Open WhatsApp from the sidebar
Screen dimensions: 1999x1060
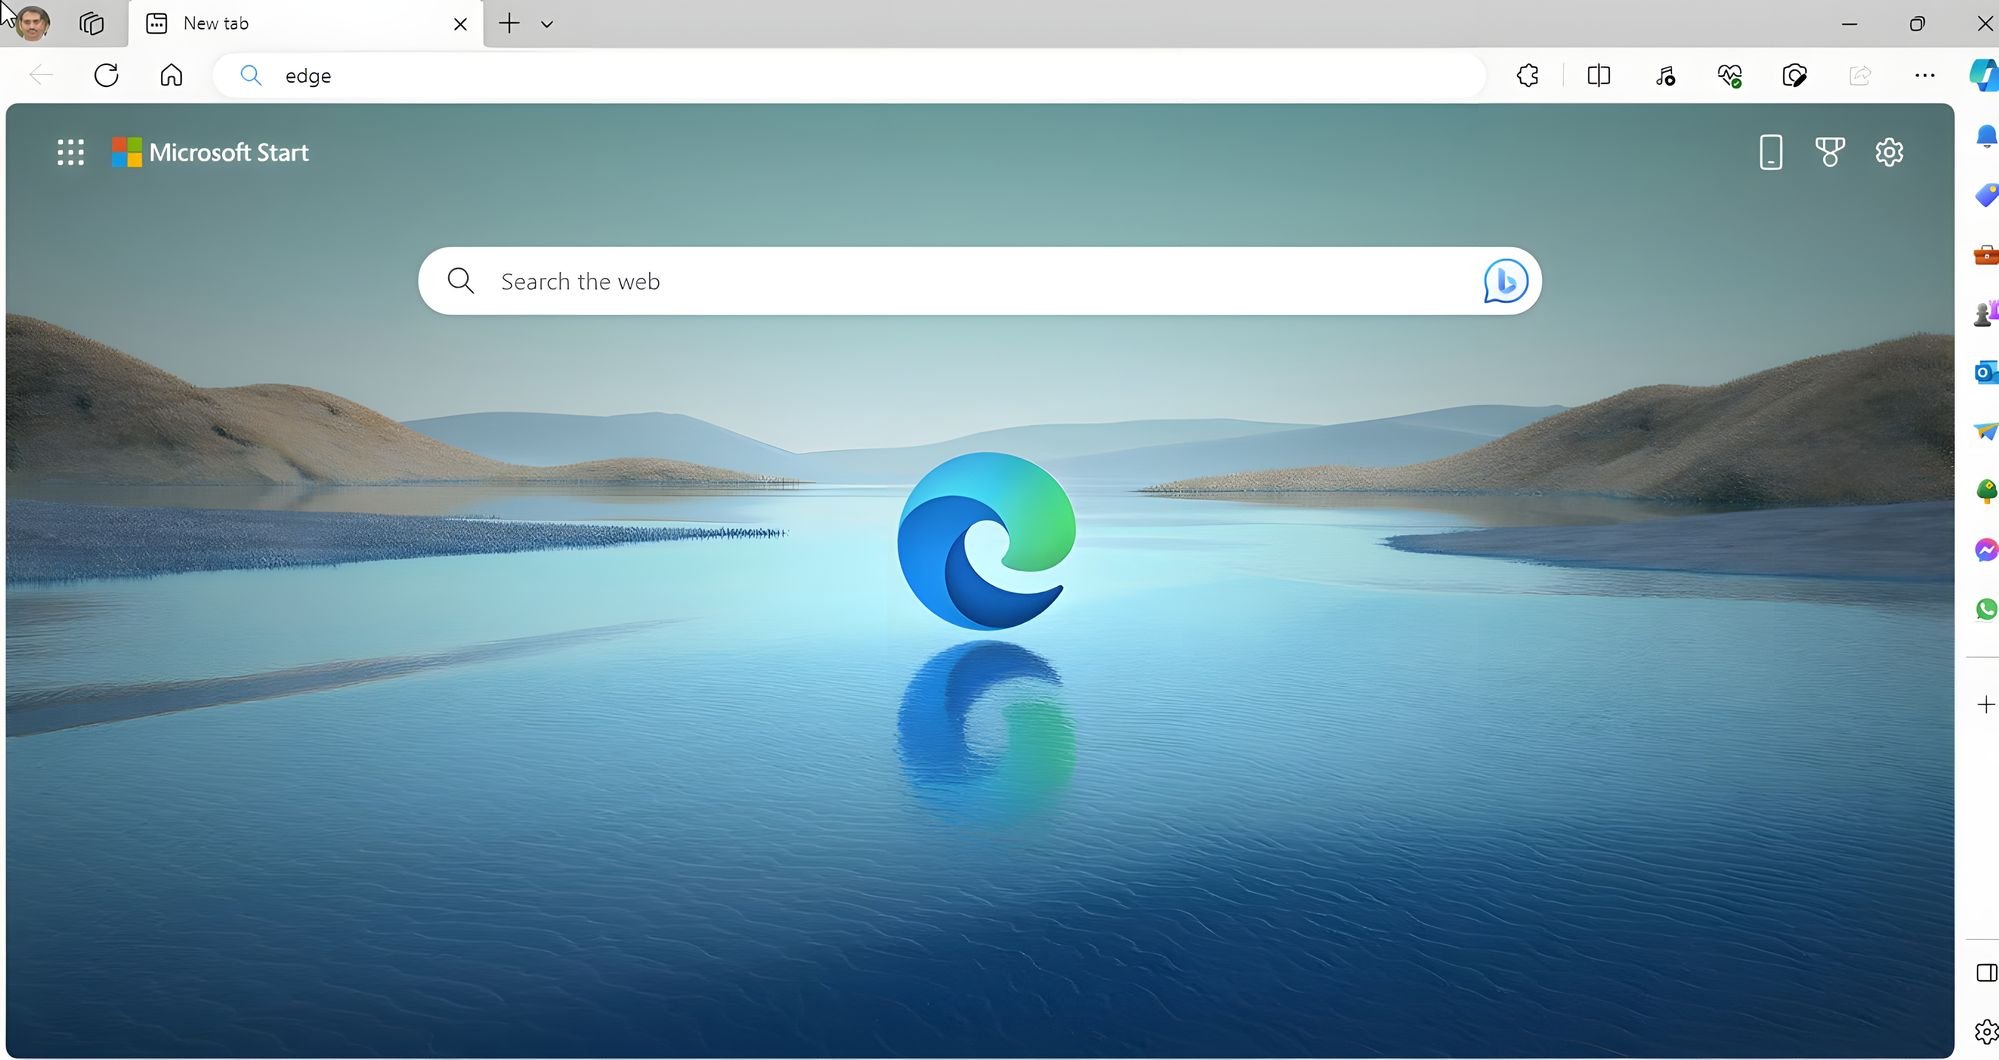(1986, 609)
